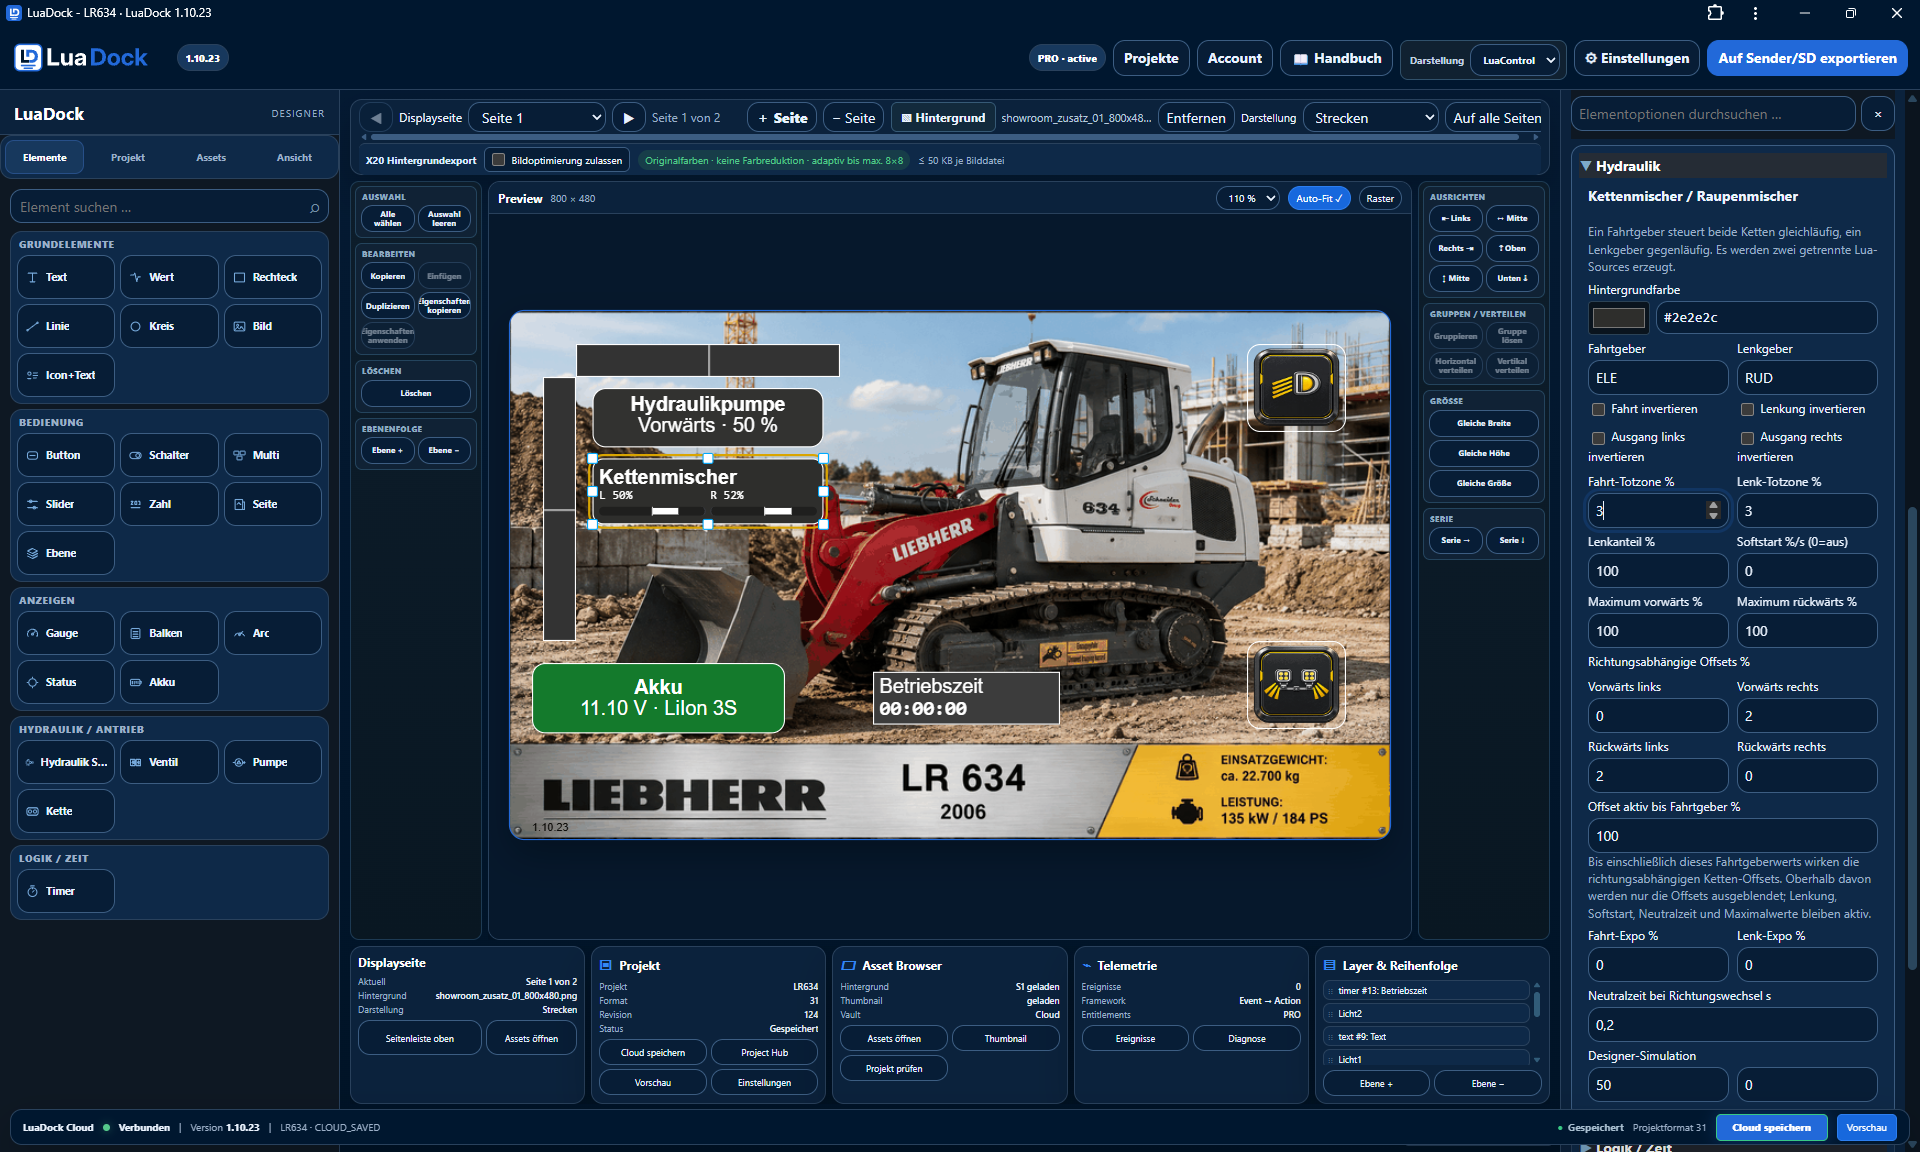Enable Bildoptimierung zulassen checkbox

coord(498,160)
